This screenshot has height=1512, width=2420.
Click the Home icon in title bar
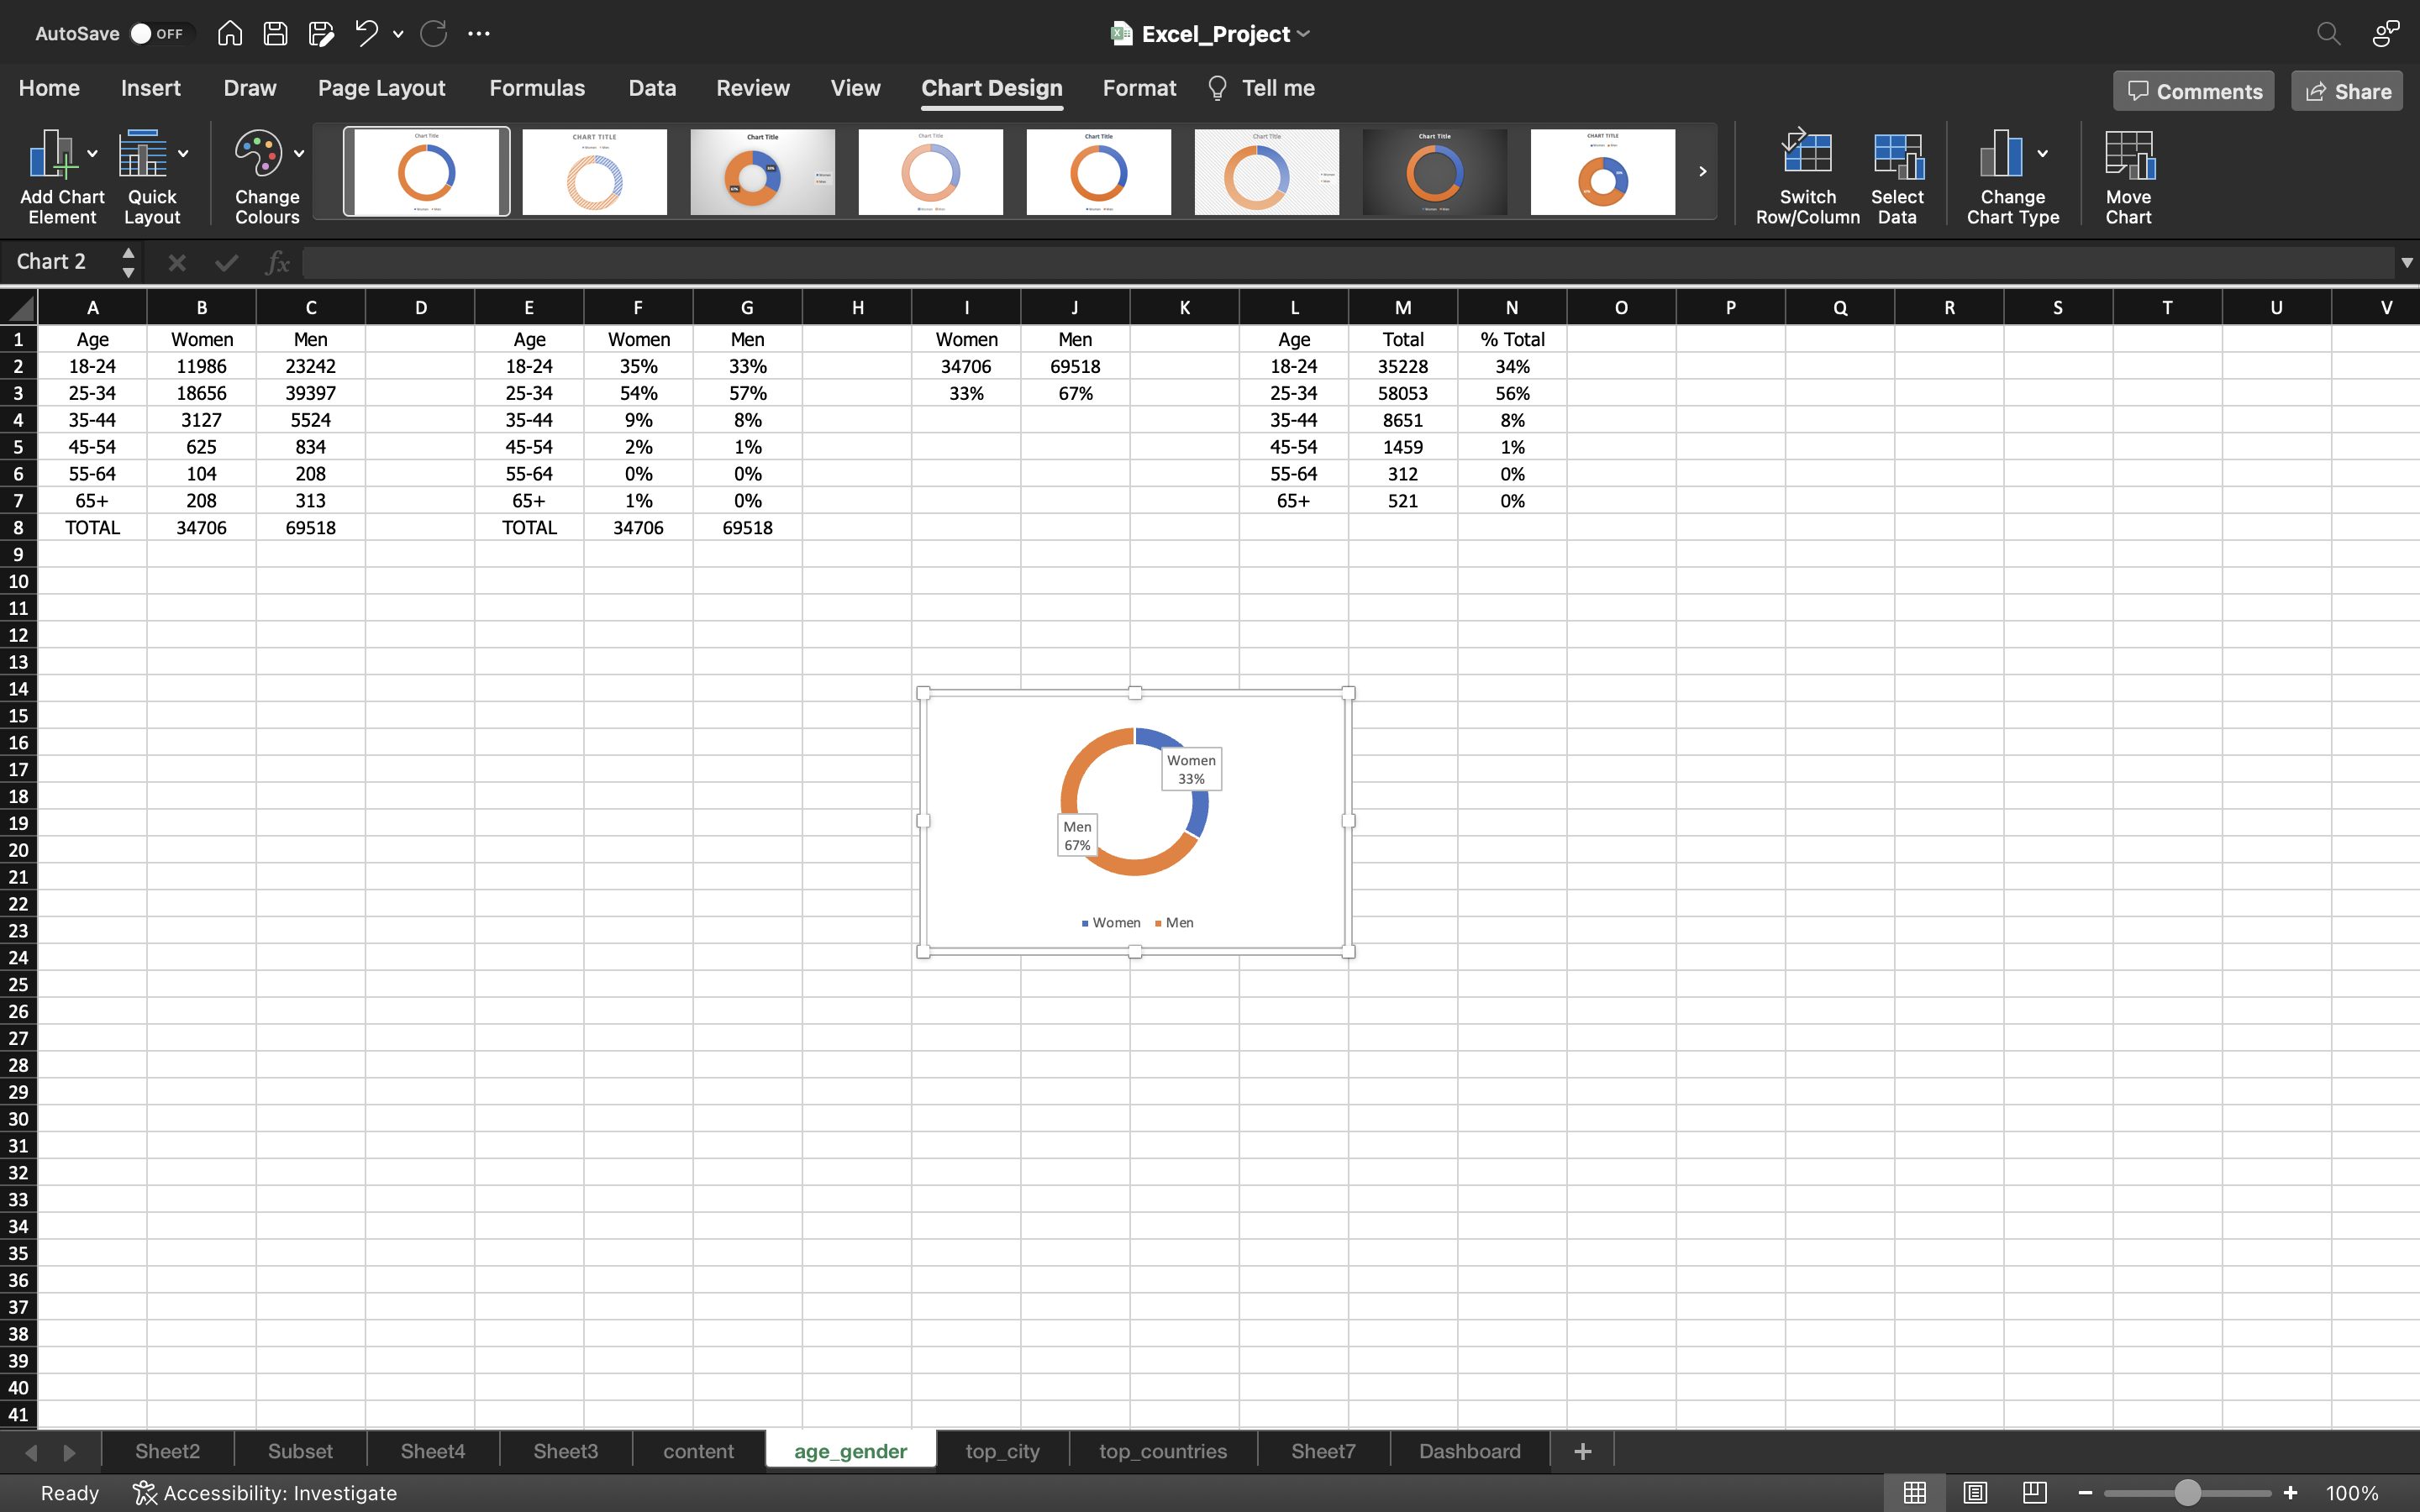point(230,33)
